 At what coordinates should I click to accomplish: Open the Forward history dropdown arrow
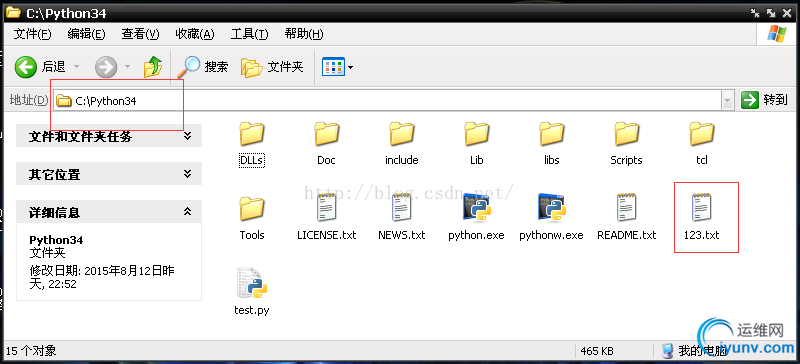(x=128, y=67)
